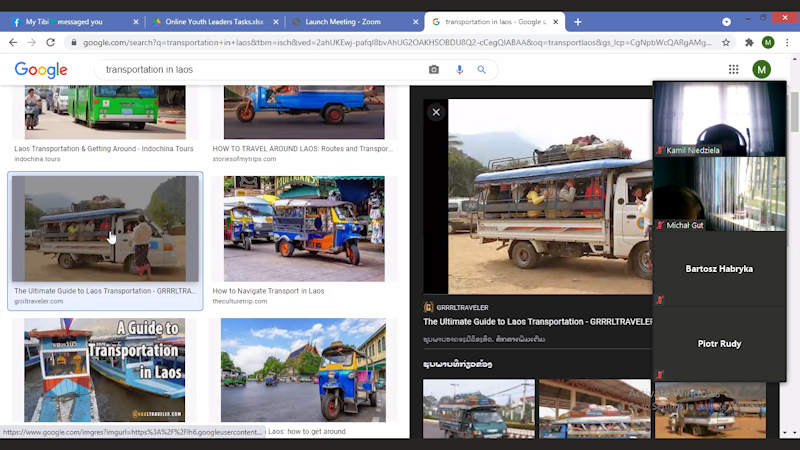Open the theculturetrip.com source link

pos(239,301)
